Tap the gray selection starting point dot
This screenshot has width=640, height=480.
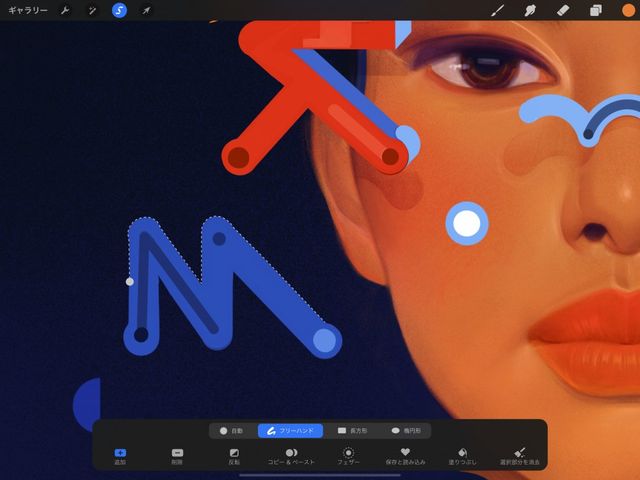click(x=130, y=281)
